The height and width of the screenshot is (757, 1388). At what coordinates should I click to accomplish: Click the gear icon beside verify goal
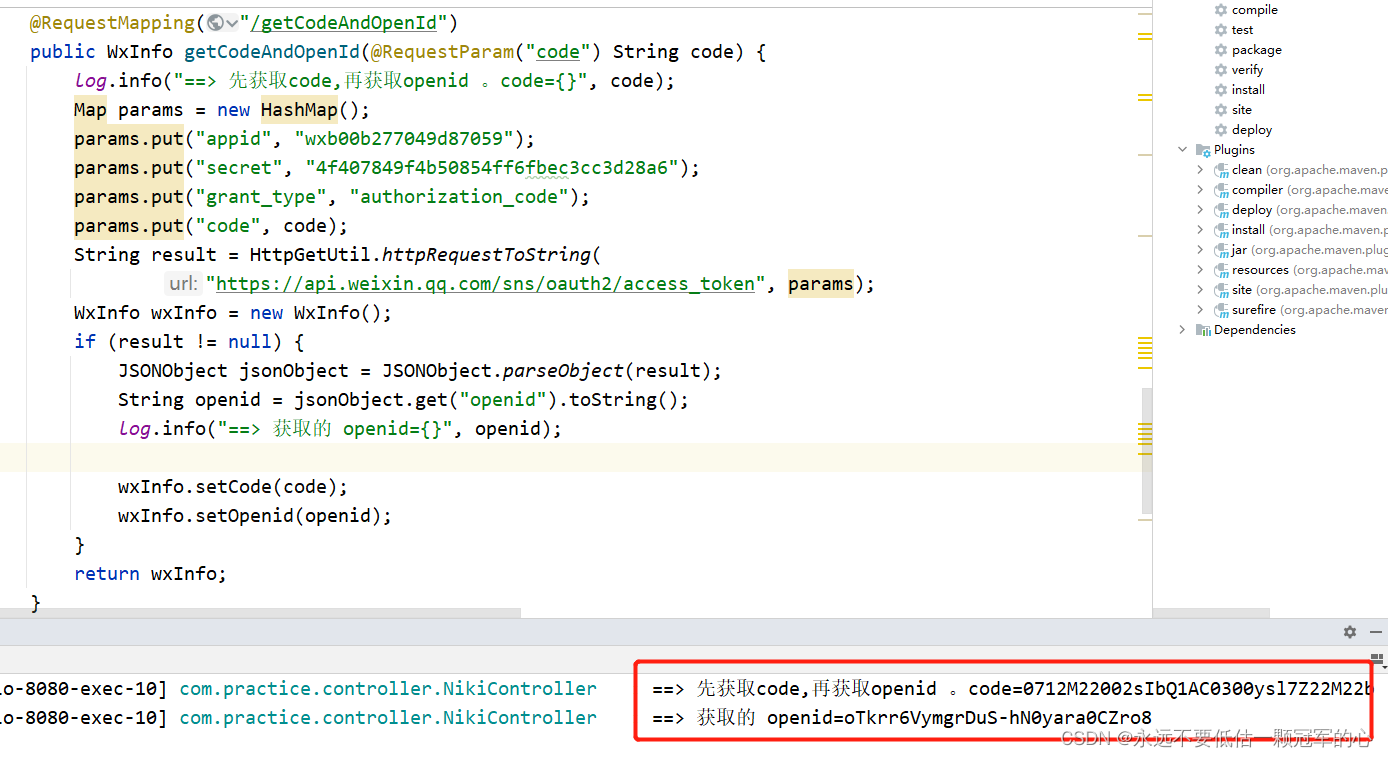click(x=1221, y=70)
